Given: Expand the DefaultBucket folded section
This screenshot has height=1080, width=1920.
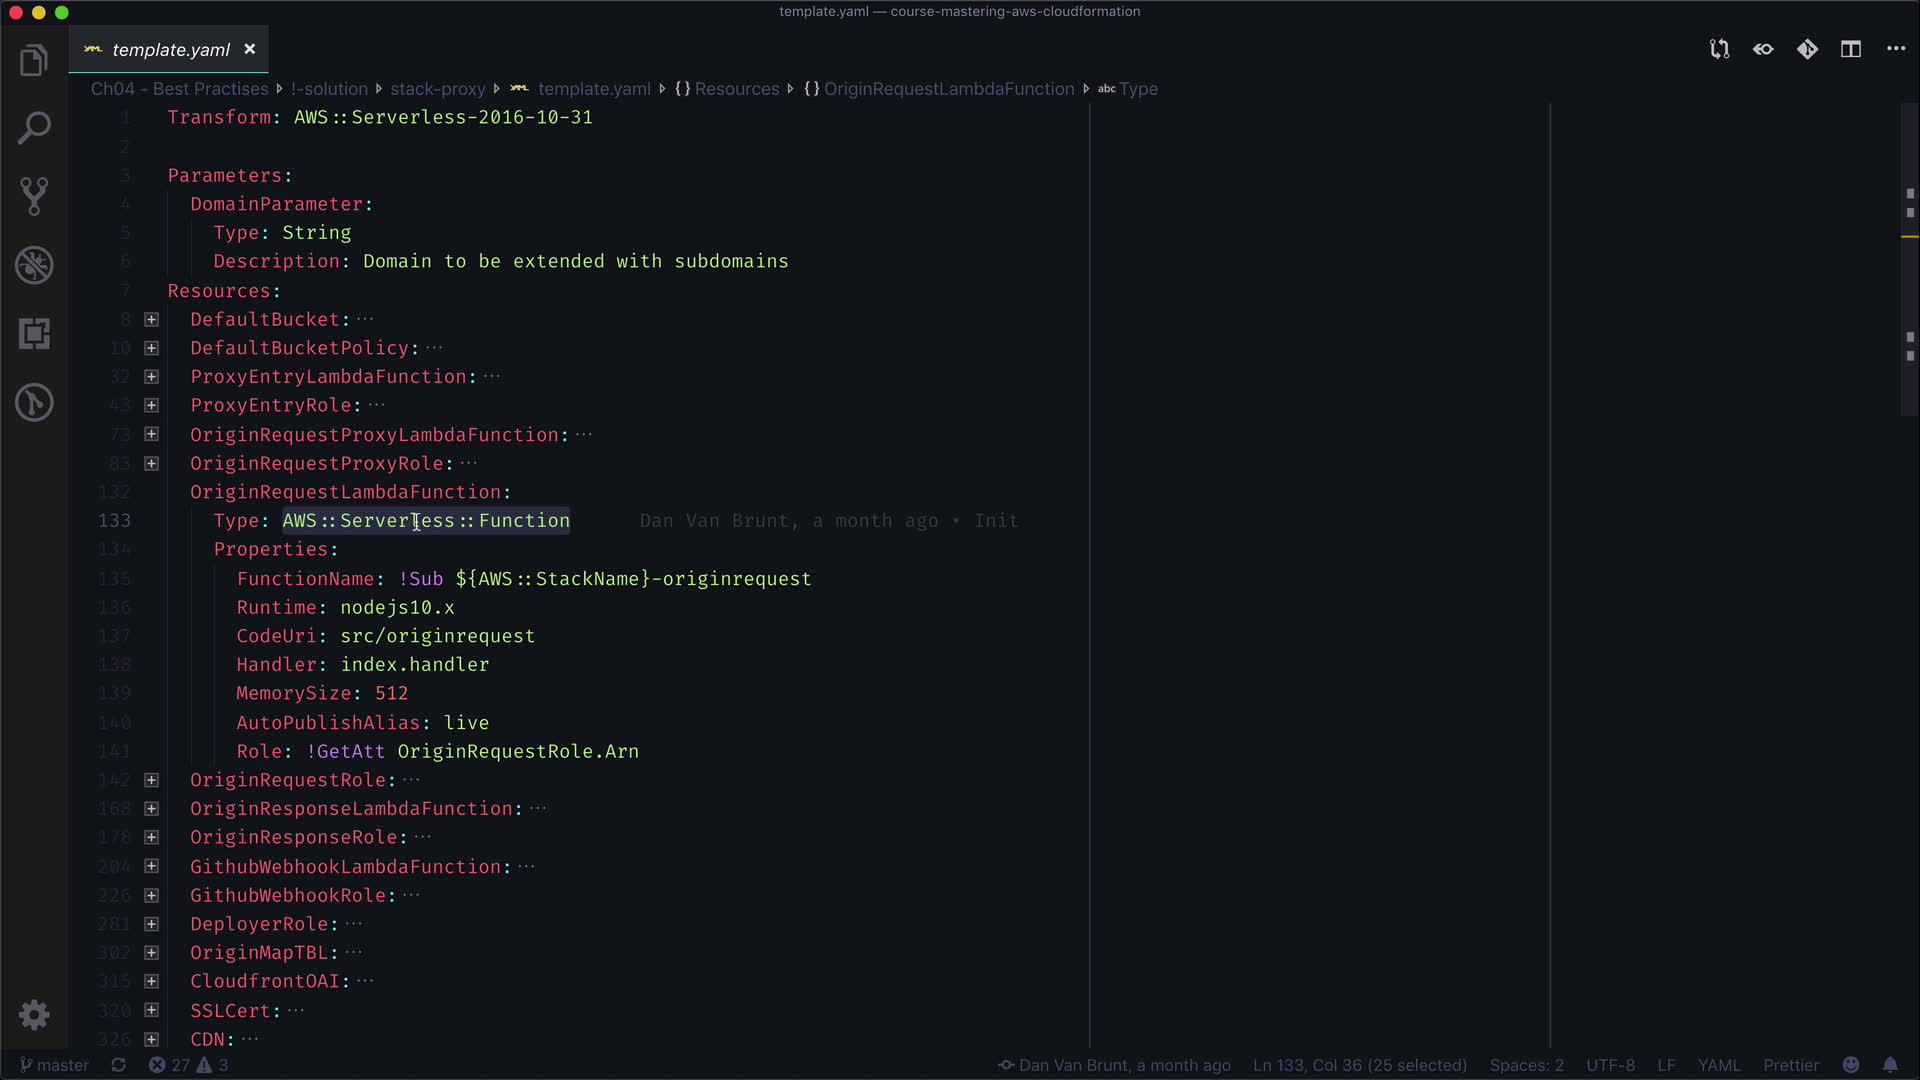Looking at the screenshot, I should (151, 320).
